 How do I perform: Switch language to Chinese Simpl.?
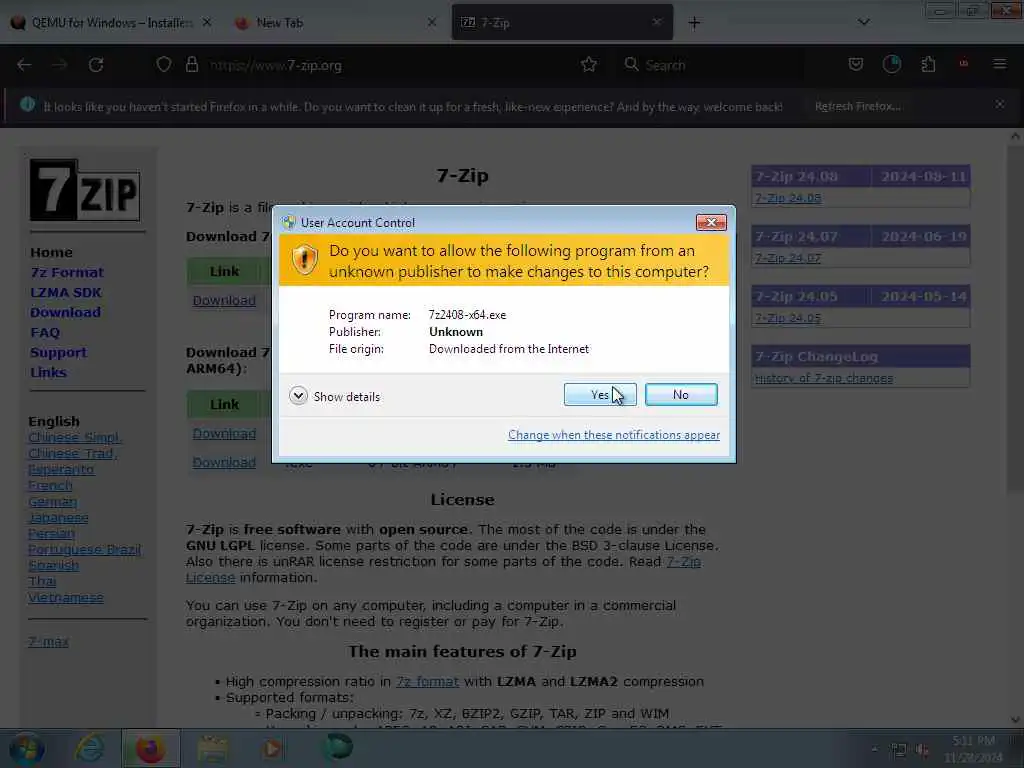(74, 438)
